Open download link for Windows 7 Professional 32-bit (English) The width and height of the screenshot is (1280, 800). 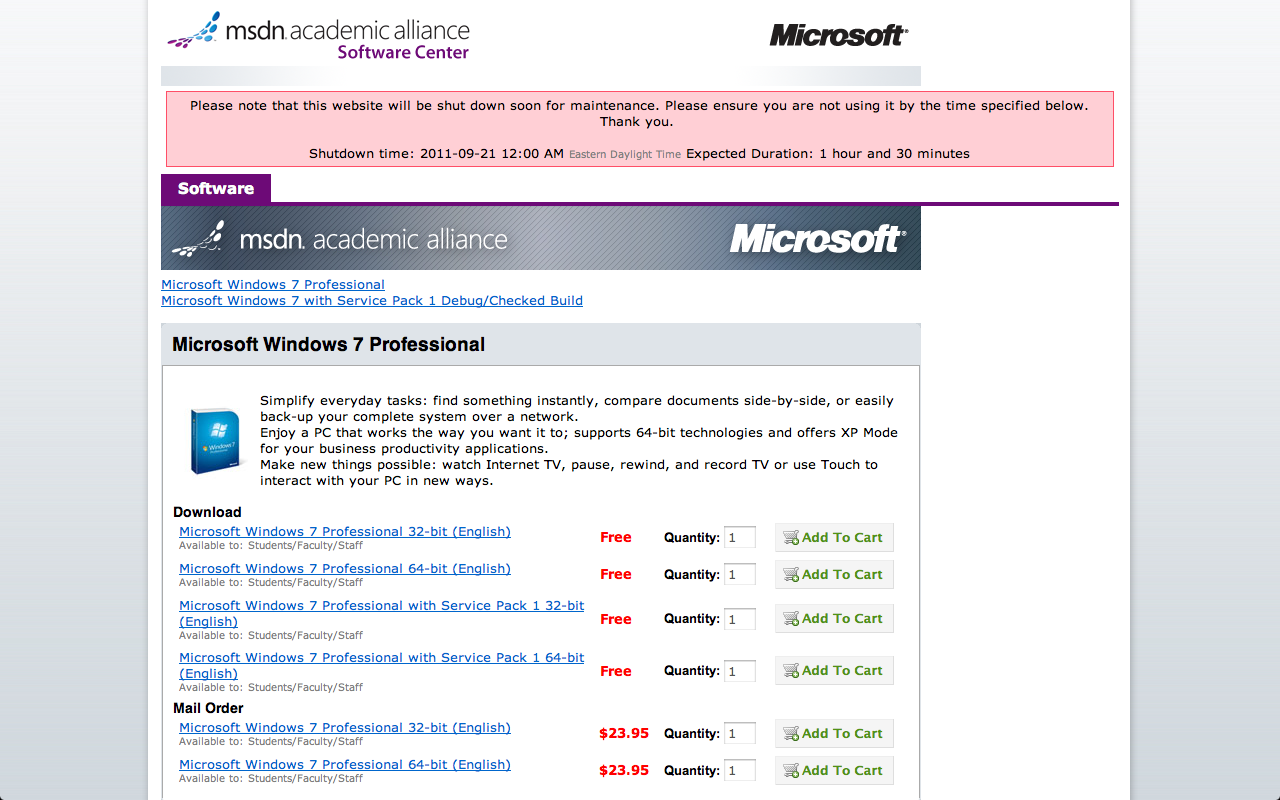click(x=345, y=532)
